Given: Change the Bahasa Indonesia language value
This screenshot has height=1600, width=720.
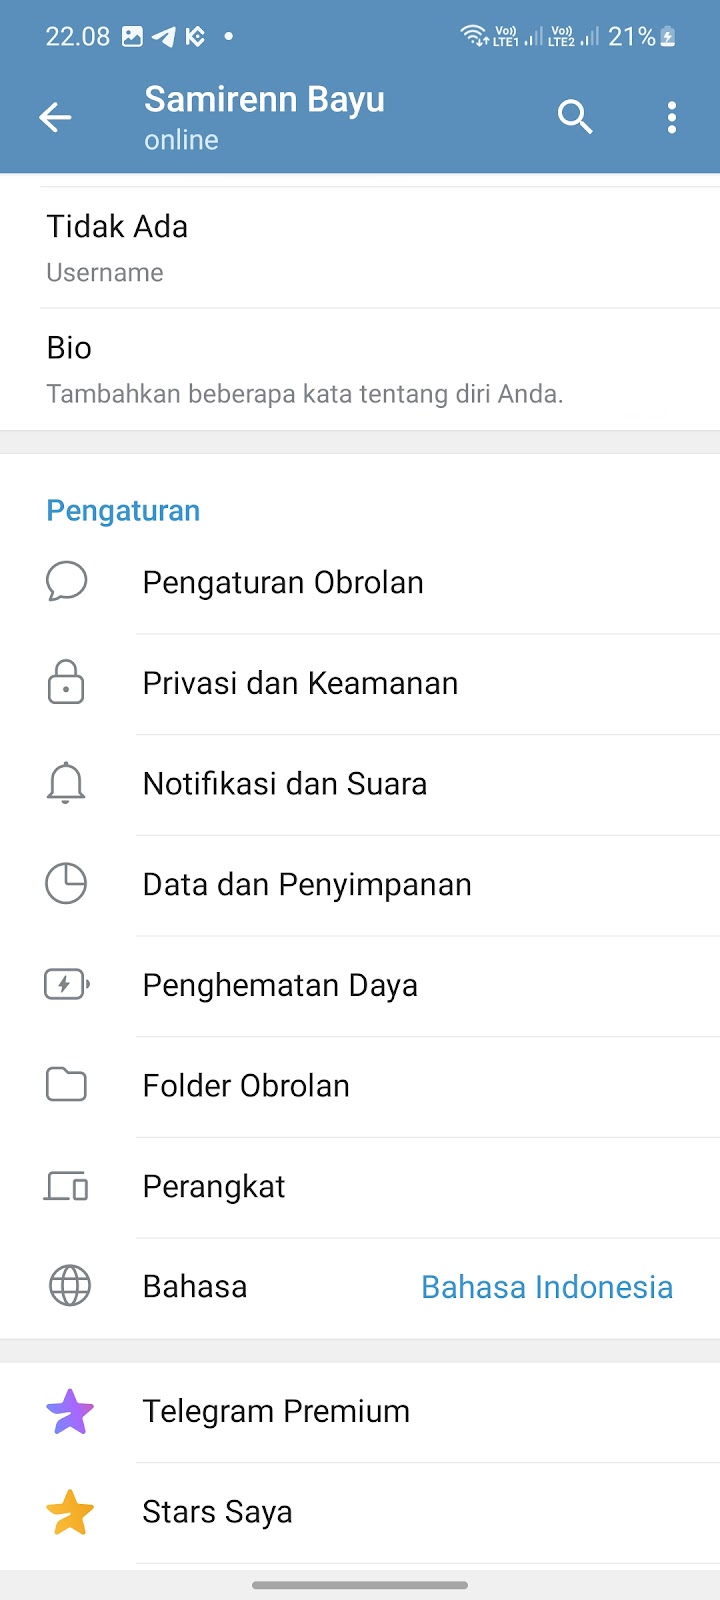Looking at the screenshot, I should pyautogui.click(x=546, y=1287).
